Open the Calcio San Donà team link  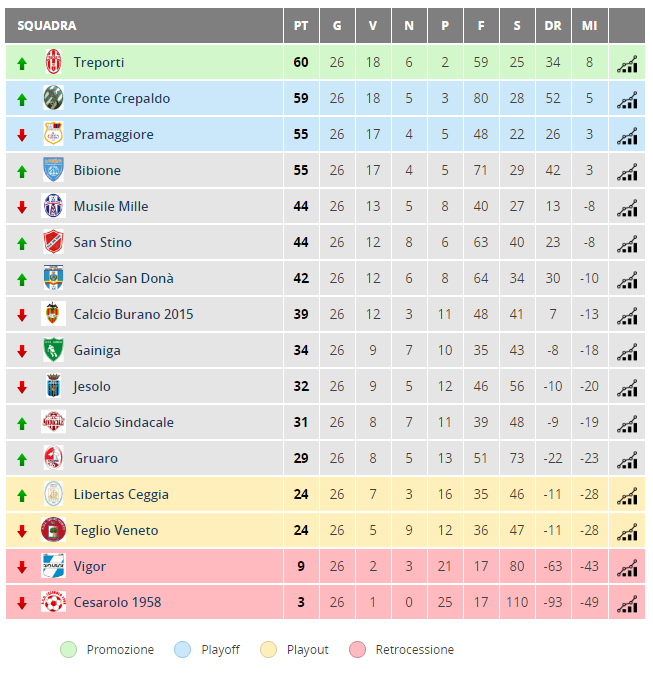(x=124, y=278)
